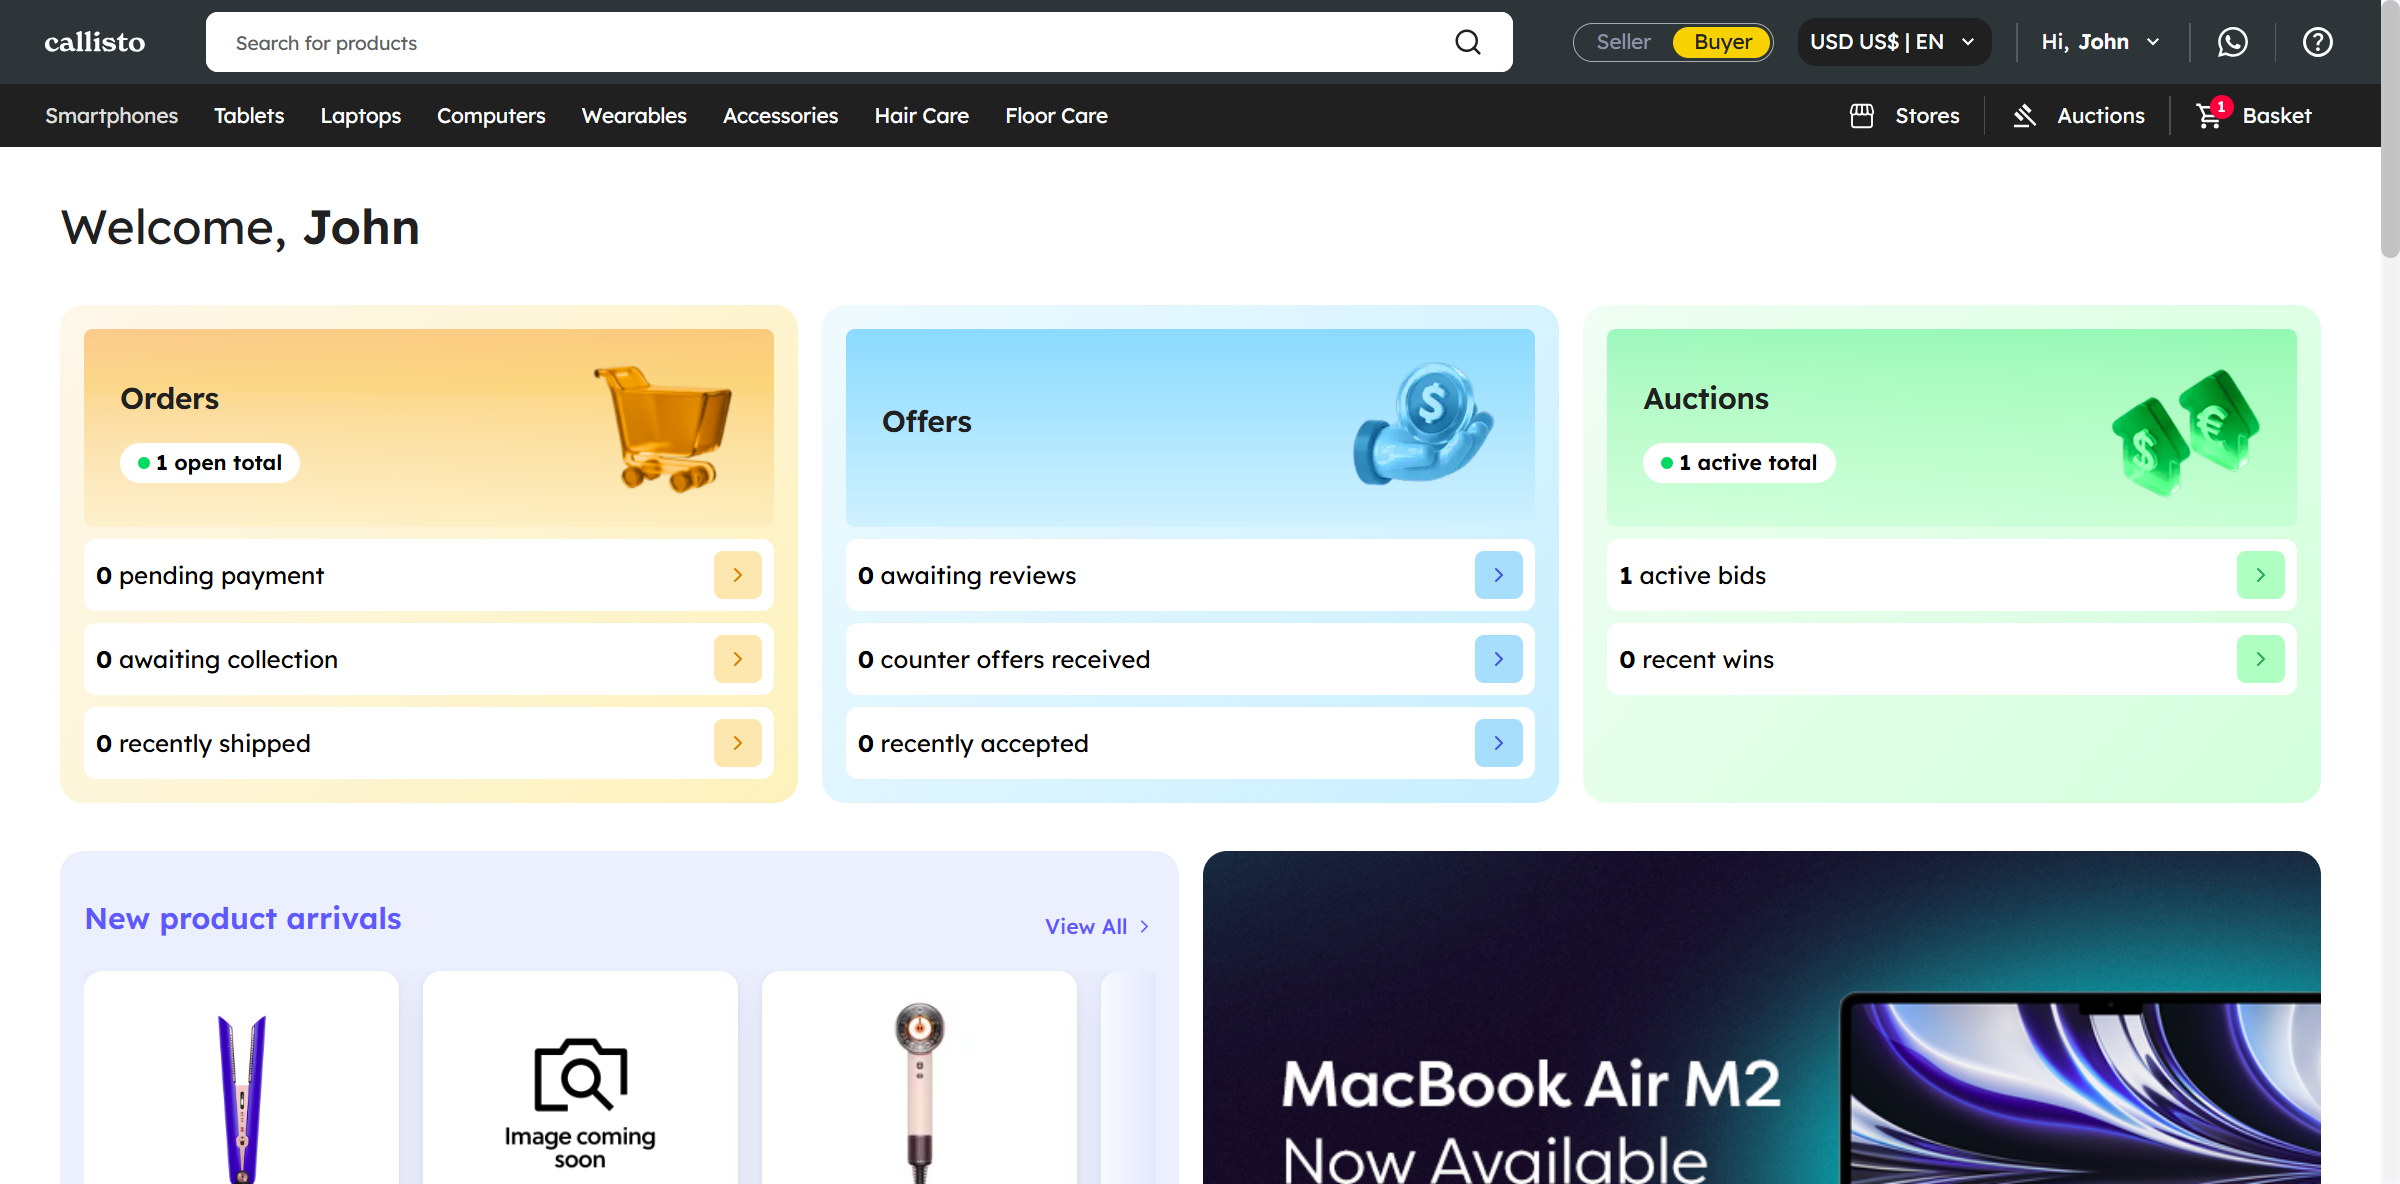Viewport: 2400px width, 1184px height.
Task: Open counter offers received arrow
Action: coord(1499,659)
